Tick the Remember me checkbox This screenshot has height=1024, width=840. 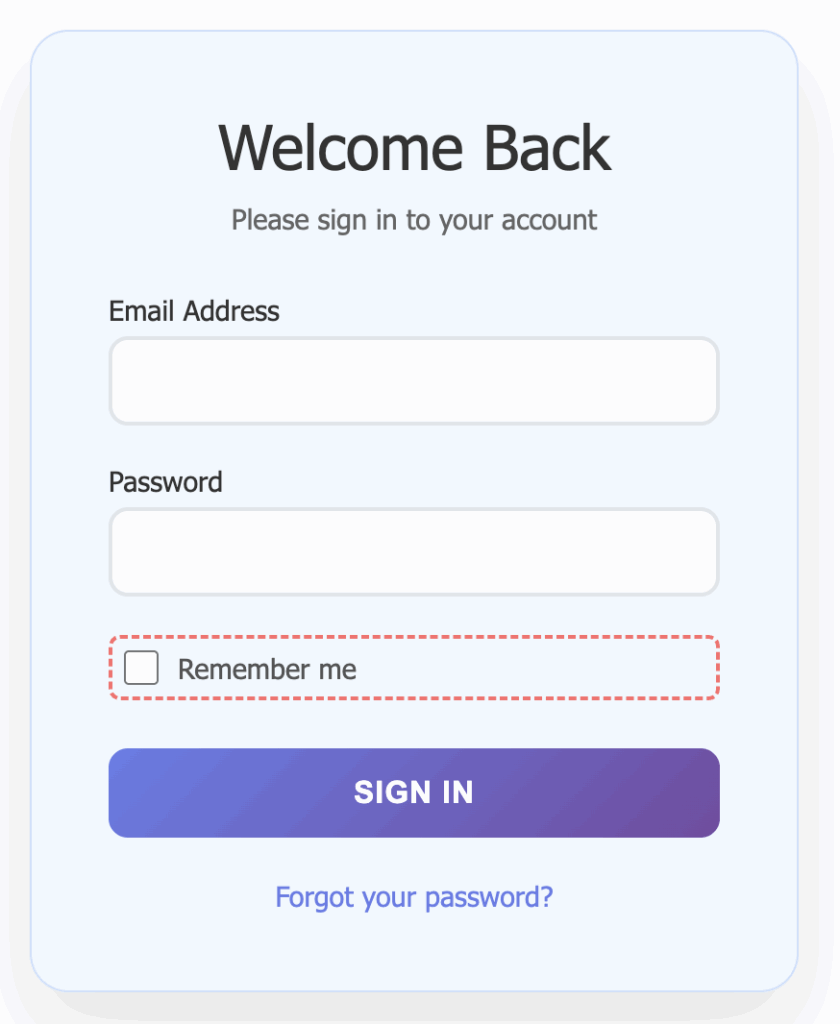(x=141, y=668)
